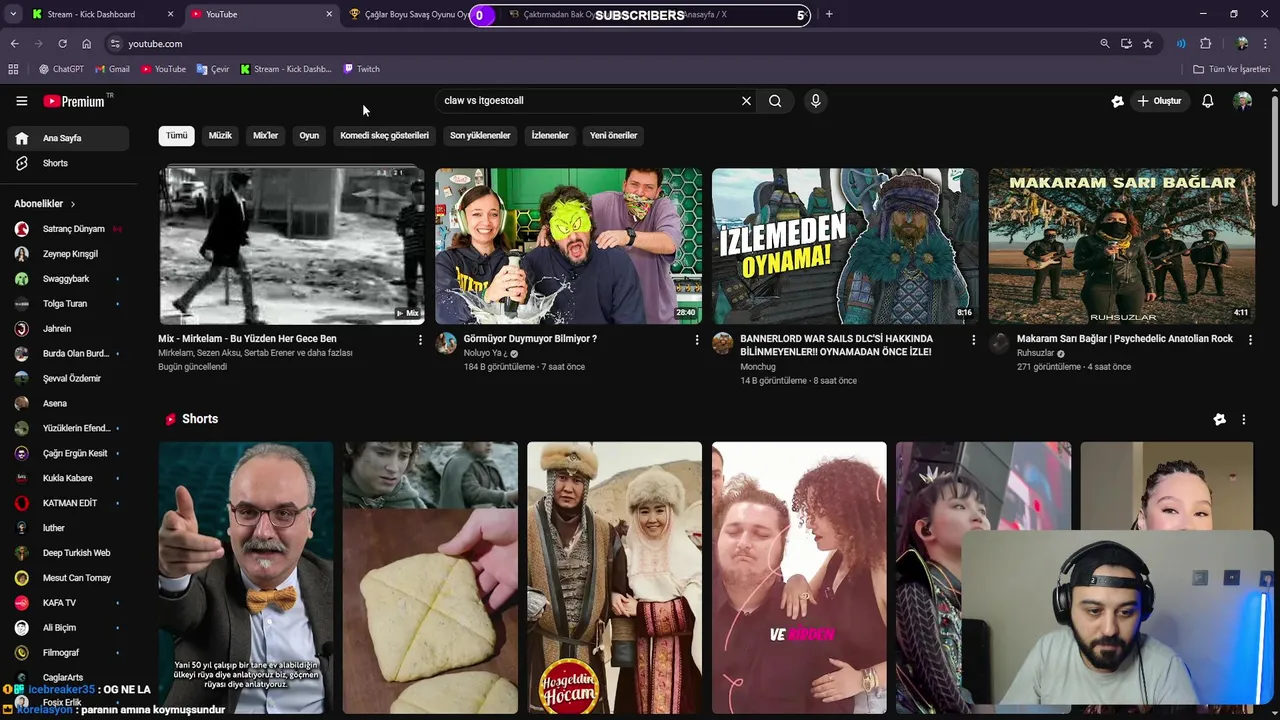Click the magnifier search button
The height and width of the screenshot is (720, 1280).
(x=775, y=101)
